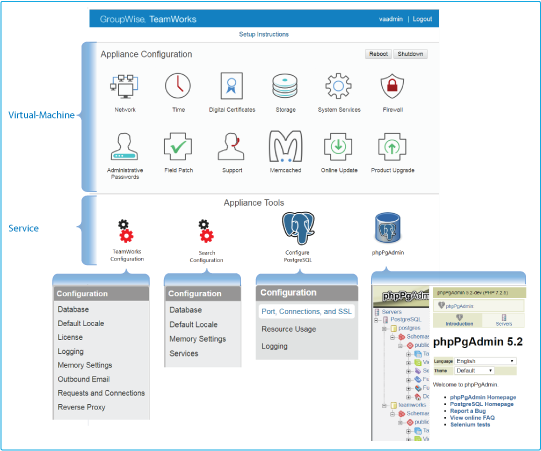Open the Network configuration icon
The height and width of the screenshot is (451, 541).
[124, 86]
